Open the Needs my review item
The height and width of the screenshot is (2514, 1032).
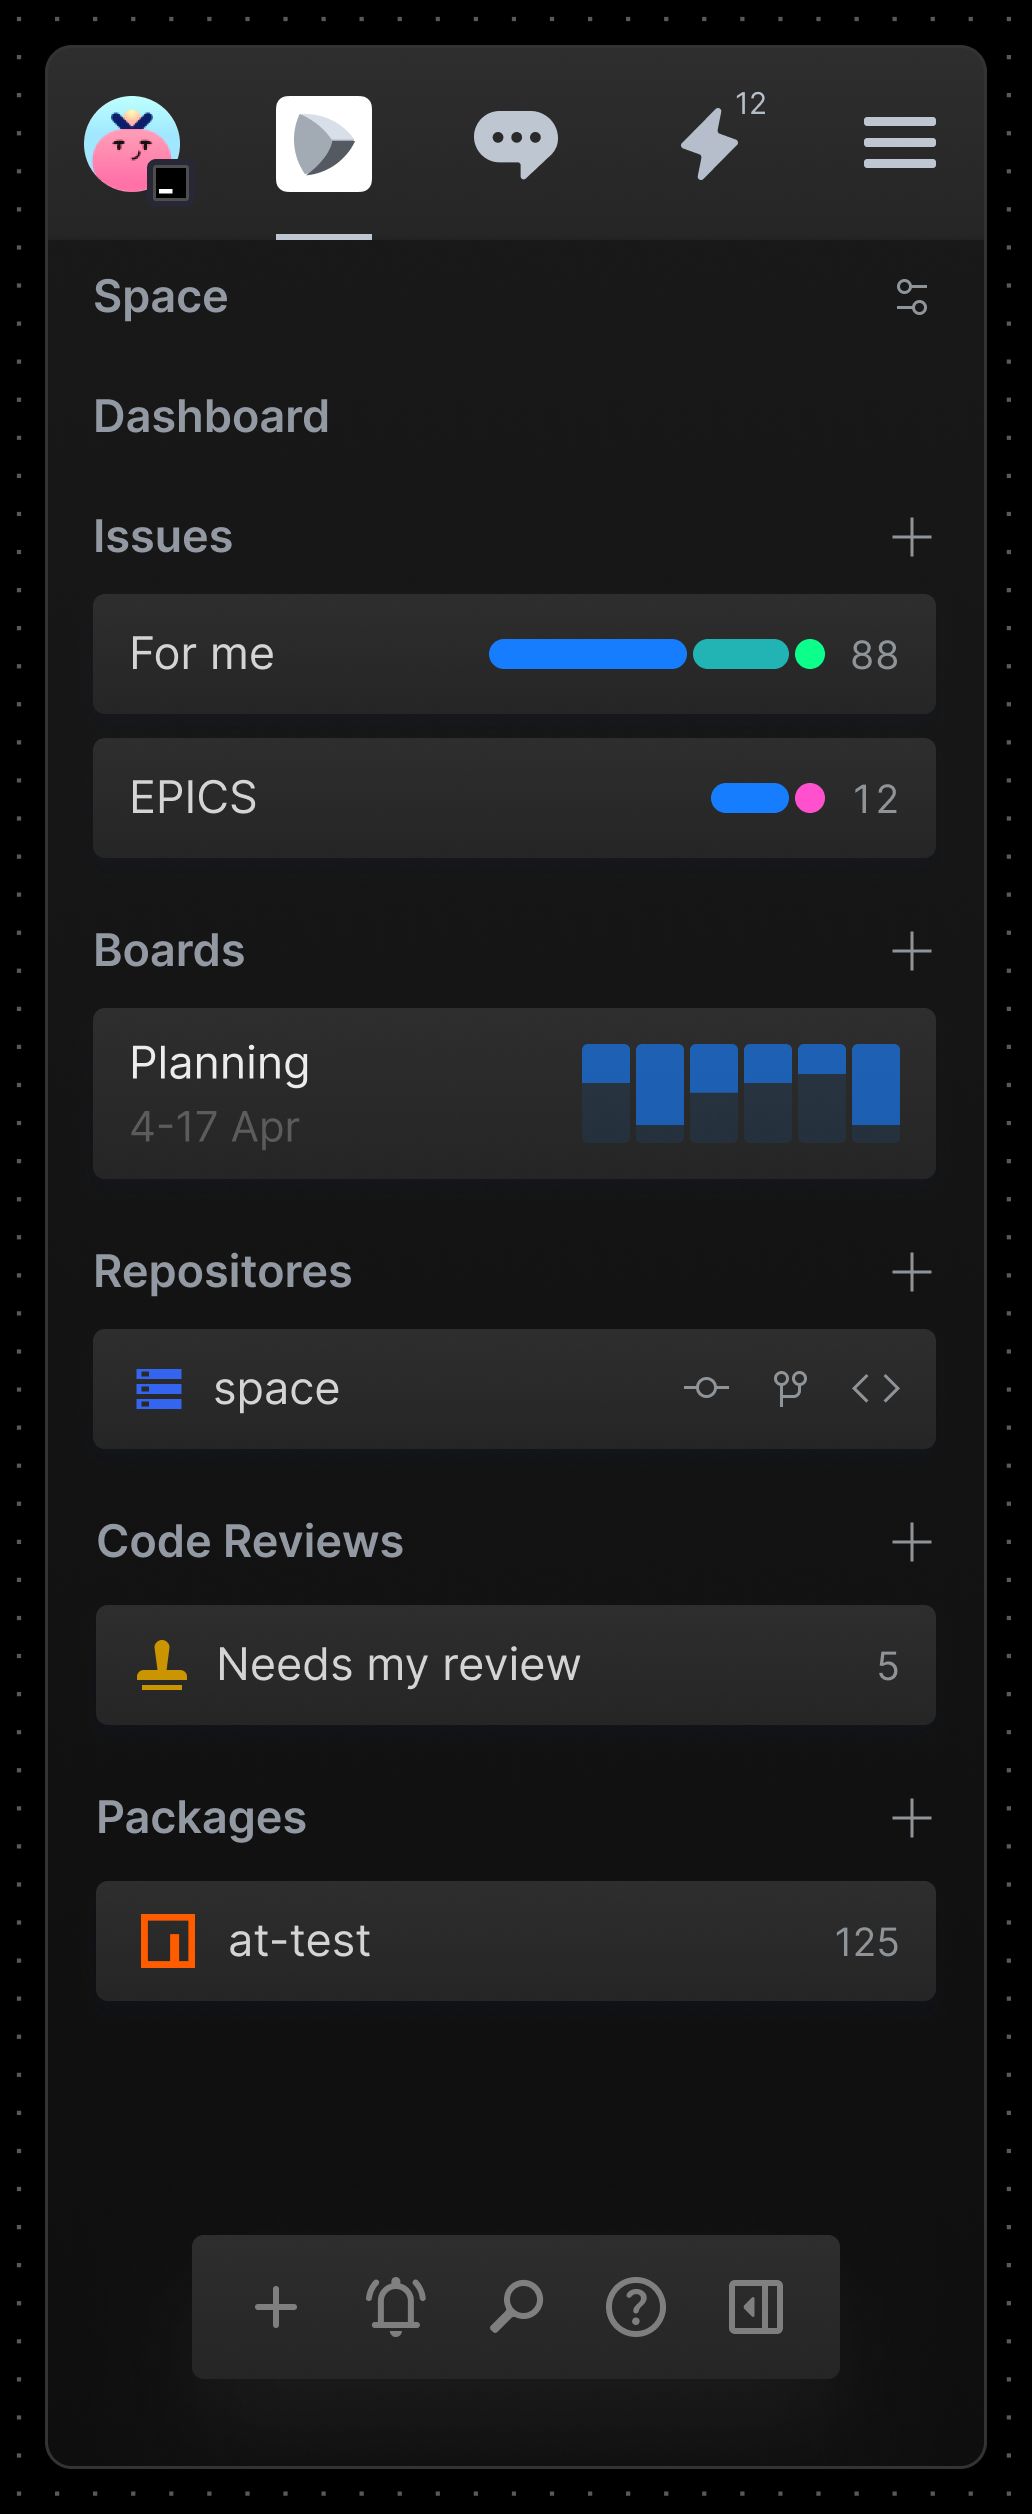coord(516,1665)
